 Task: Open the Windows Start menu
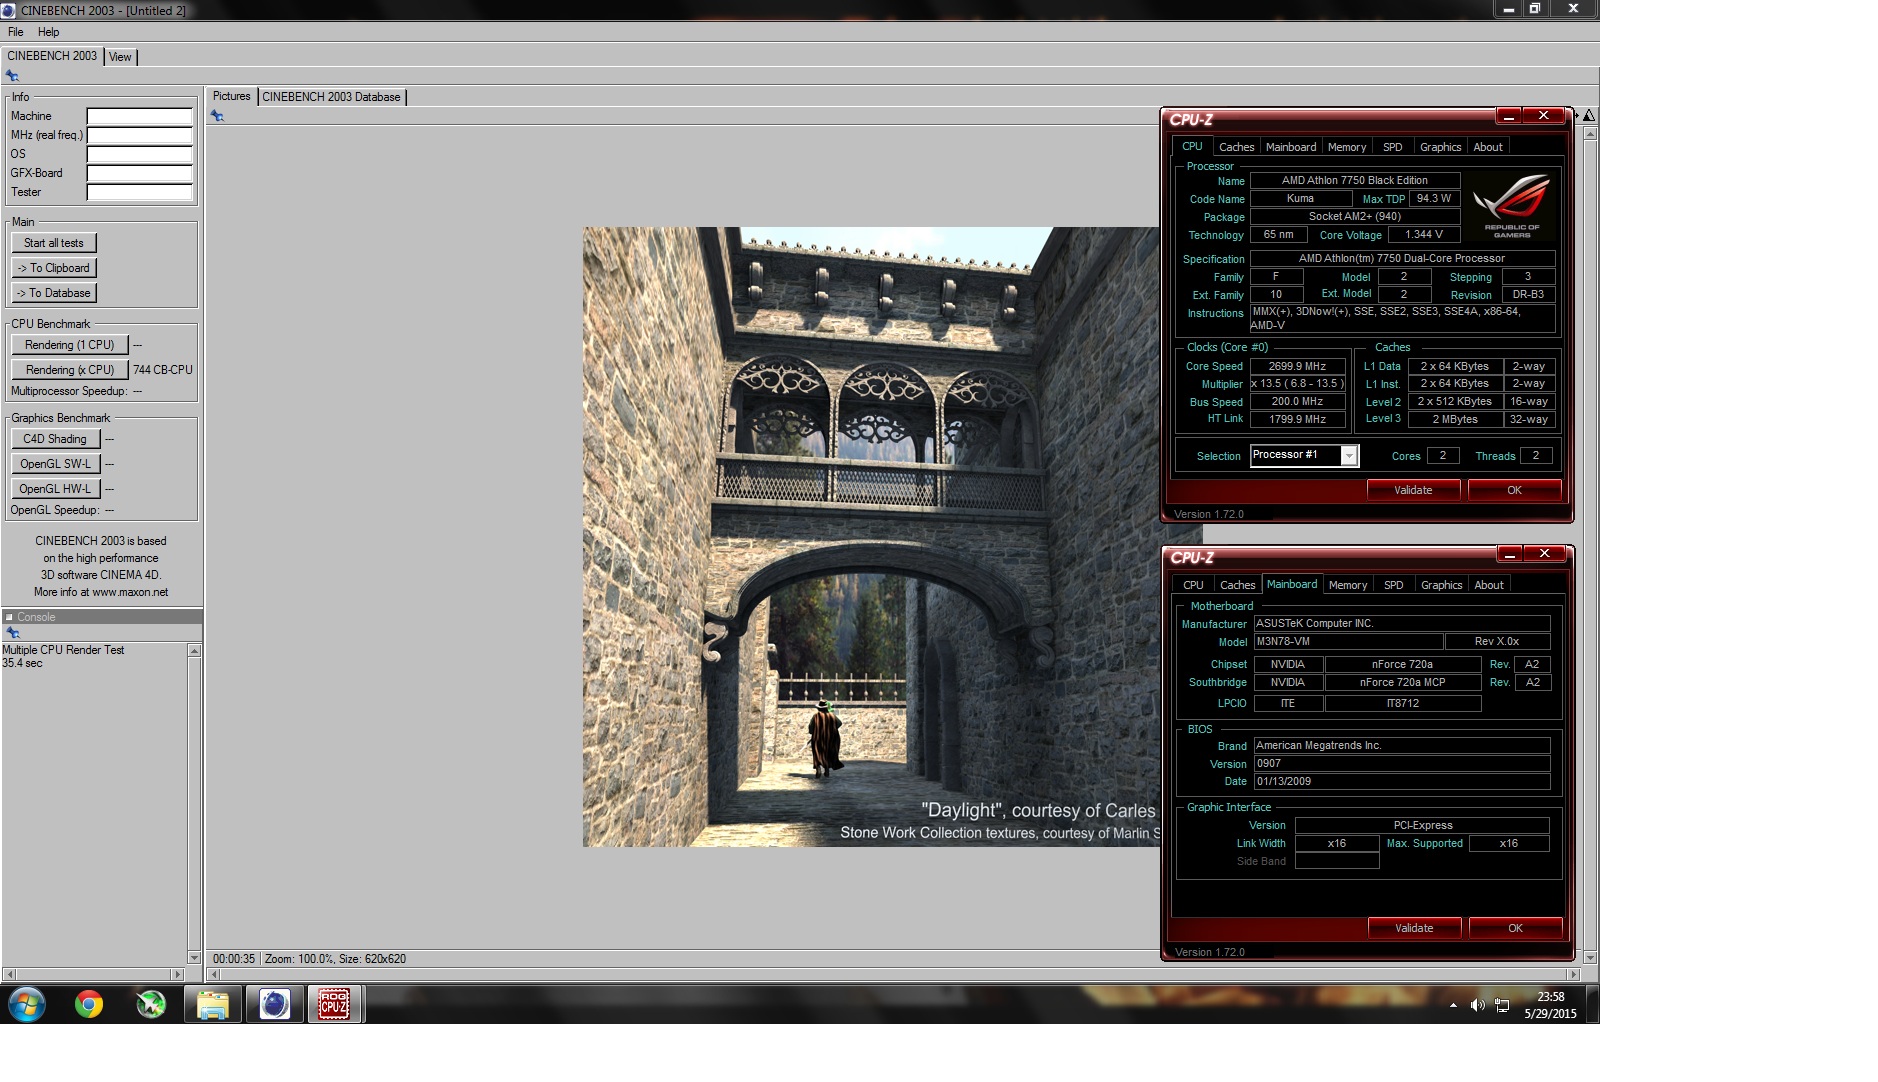27,1004
